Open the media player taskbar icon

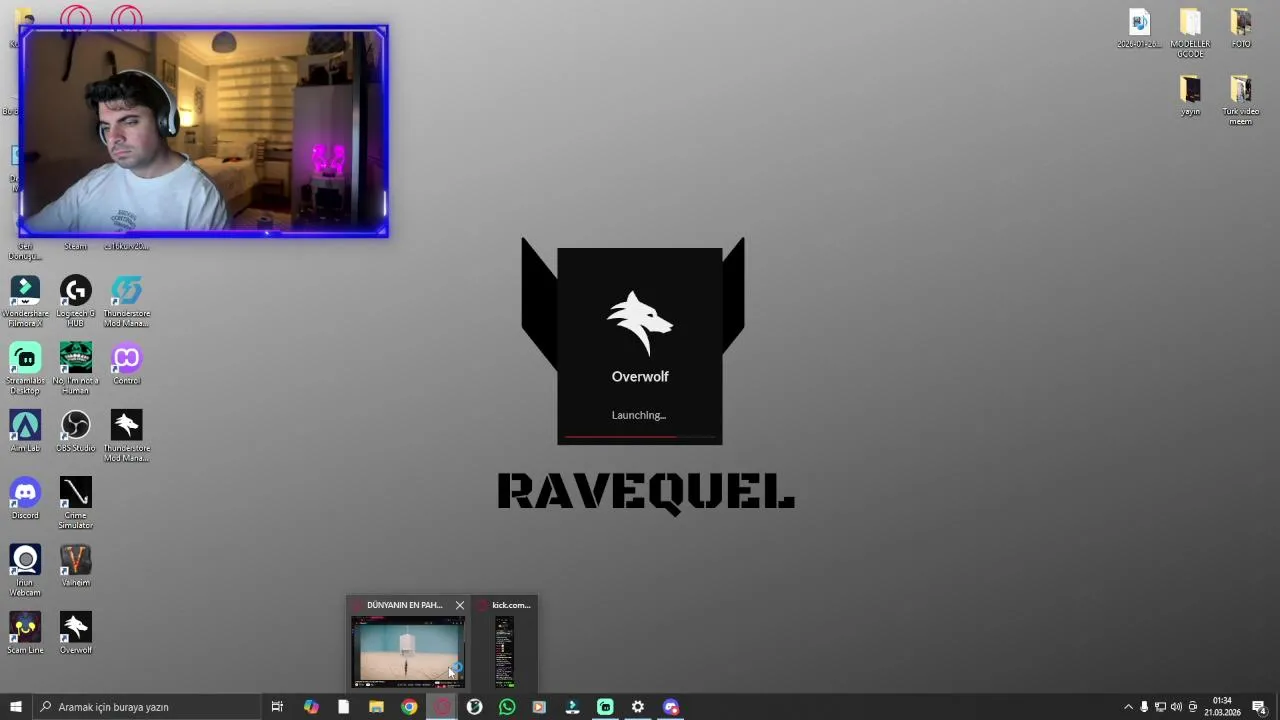539,707
